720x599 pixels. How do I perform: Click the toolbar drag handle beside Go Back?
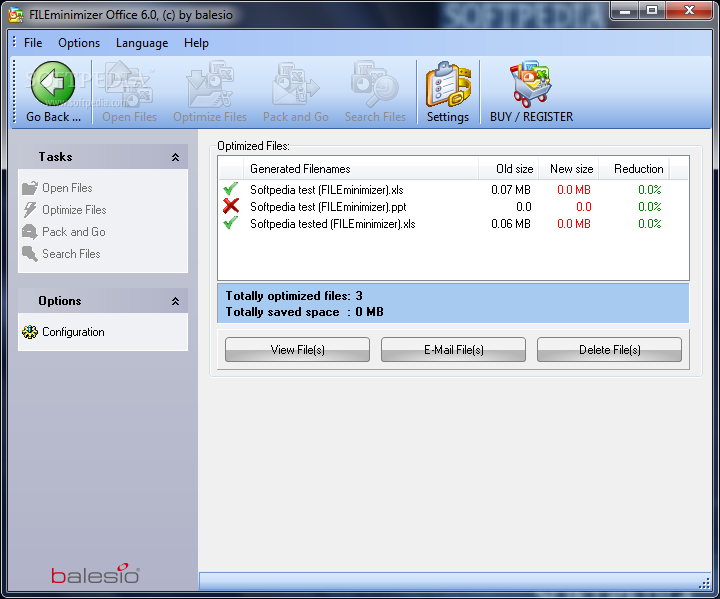click(14, 92)
